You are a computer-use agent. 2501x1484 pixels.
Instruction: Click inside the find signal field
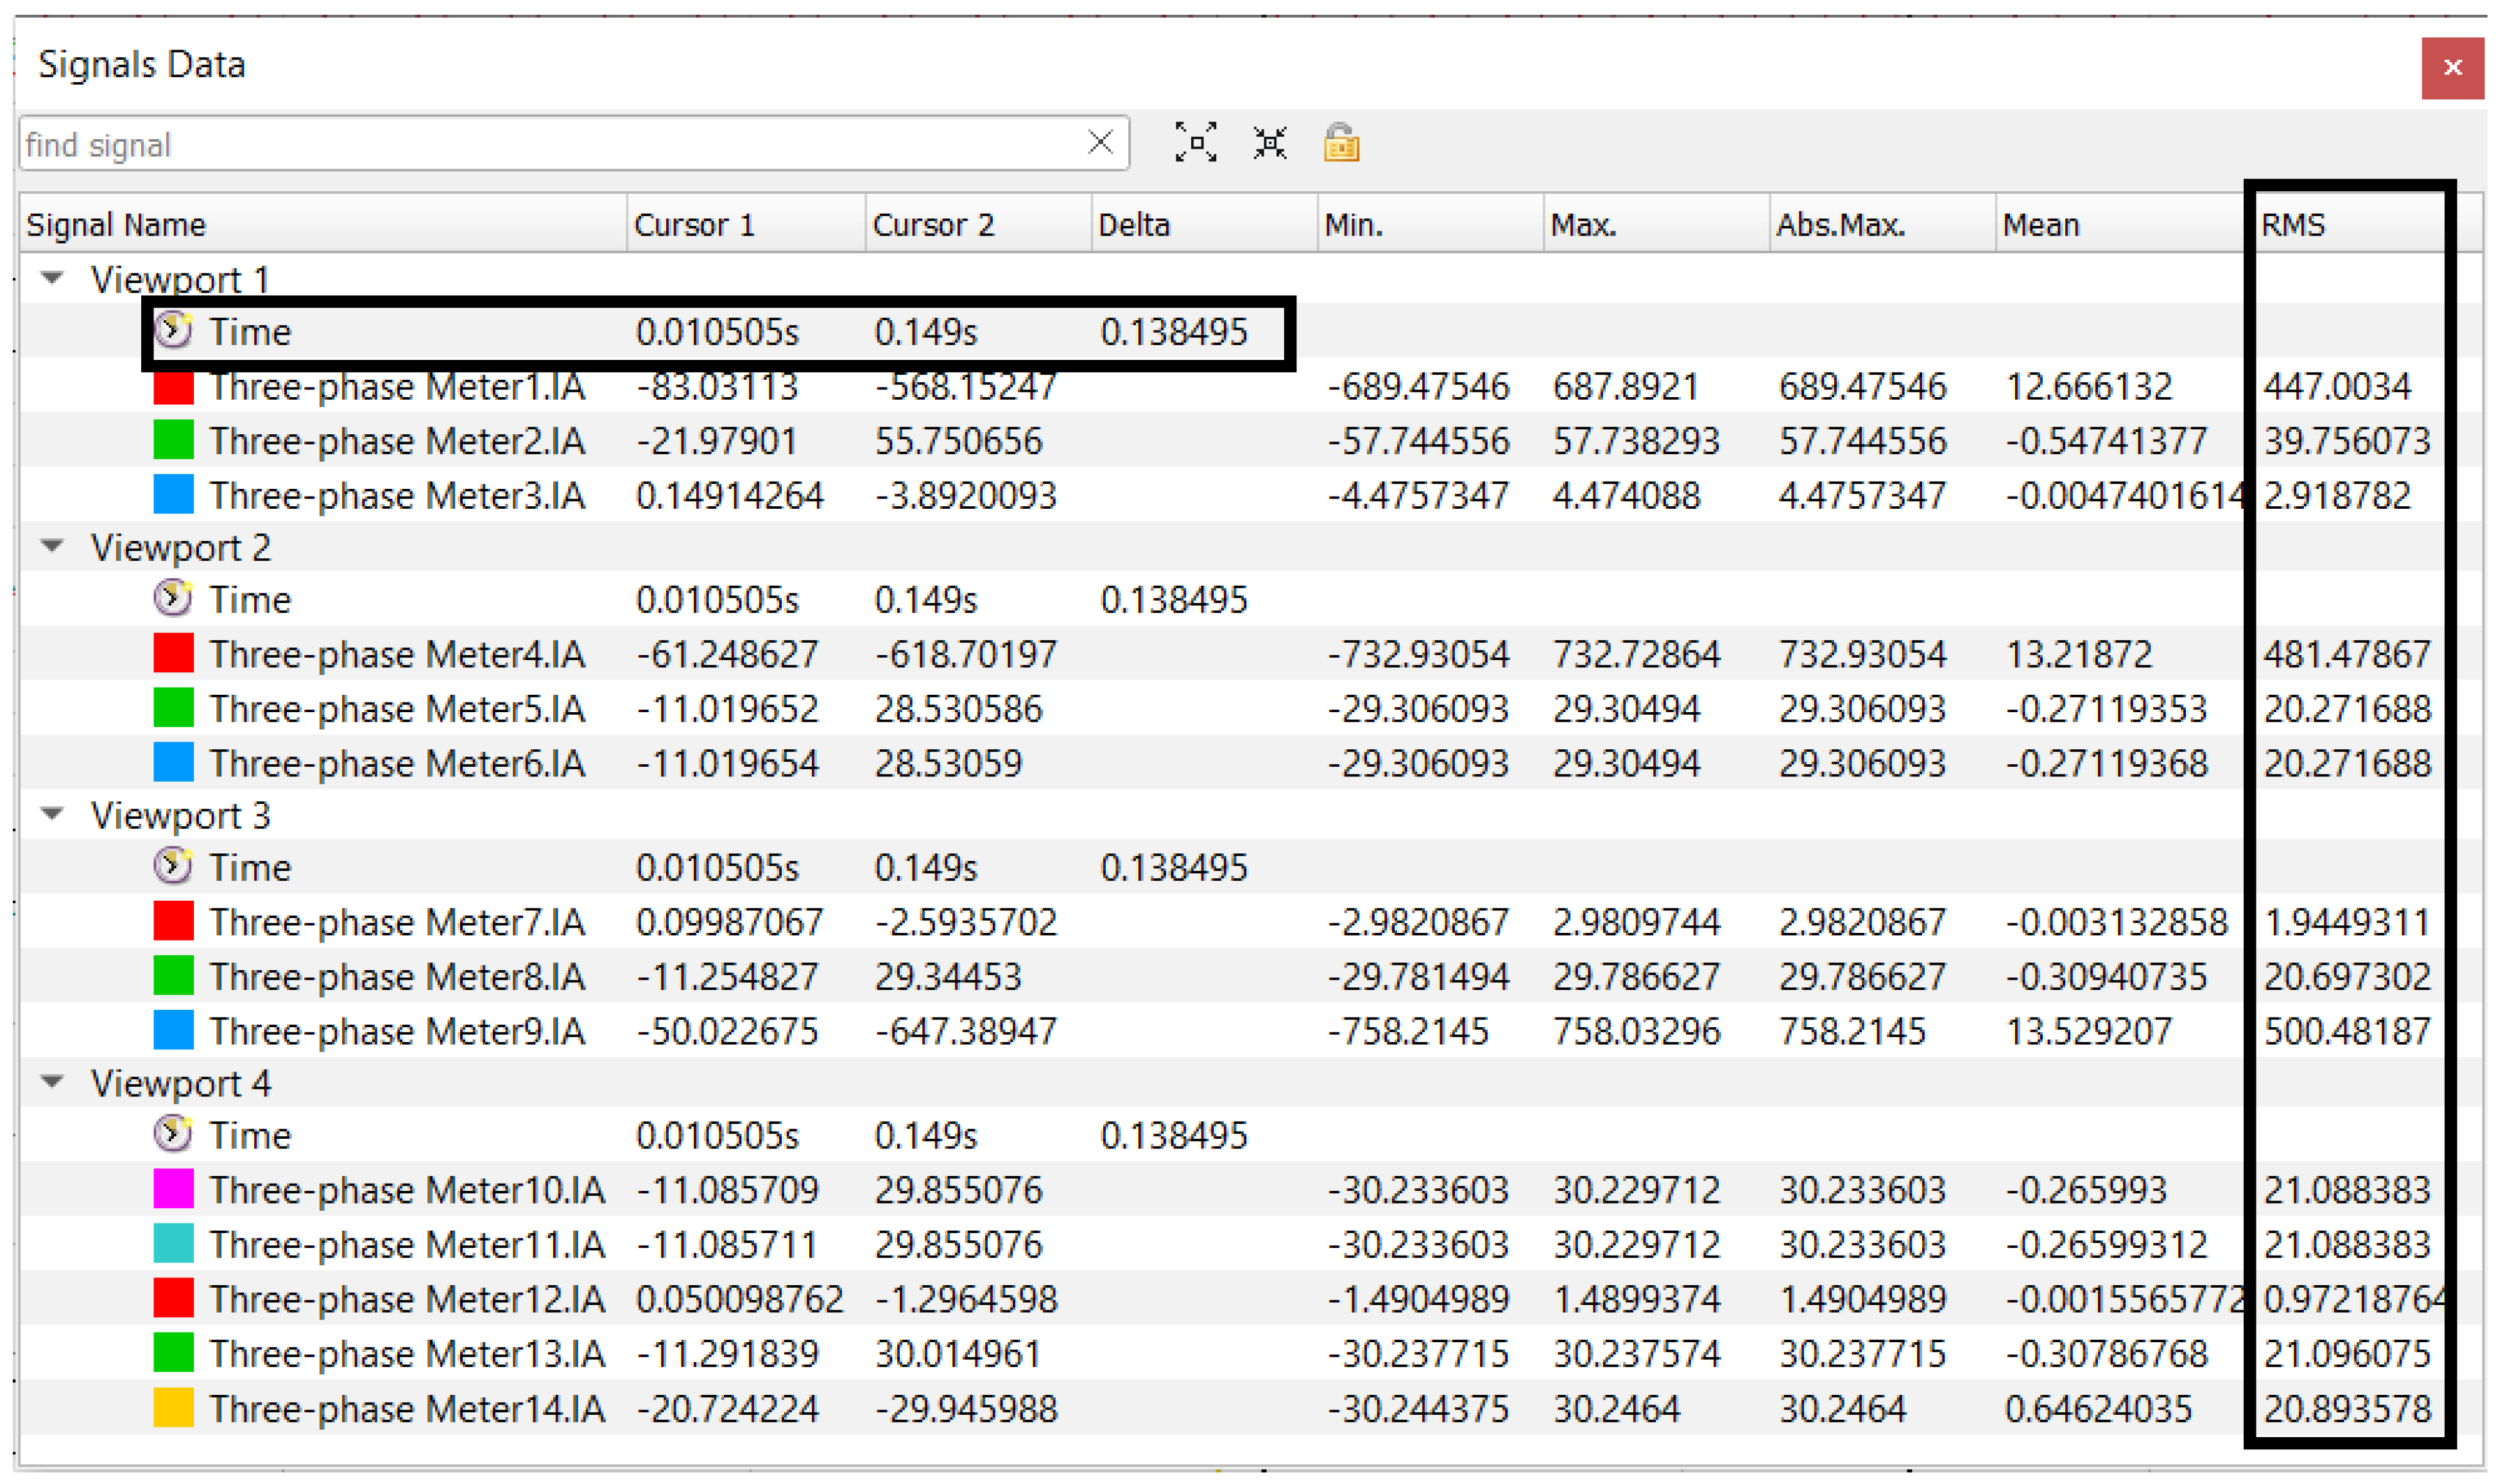550,145
